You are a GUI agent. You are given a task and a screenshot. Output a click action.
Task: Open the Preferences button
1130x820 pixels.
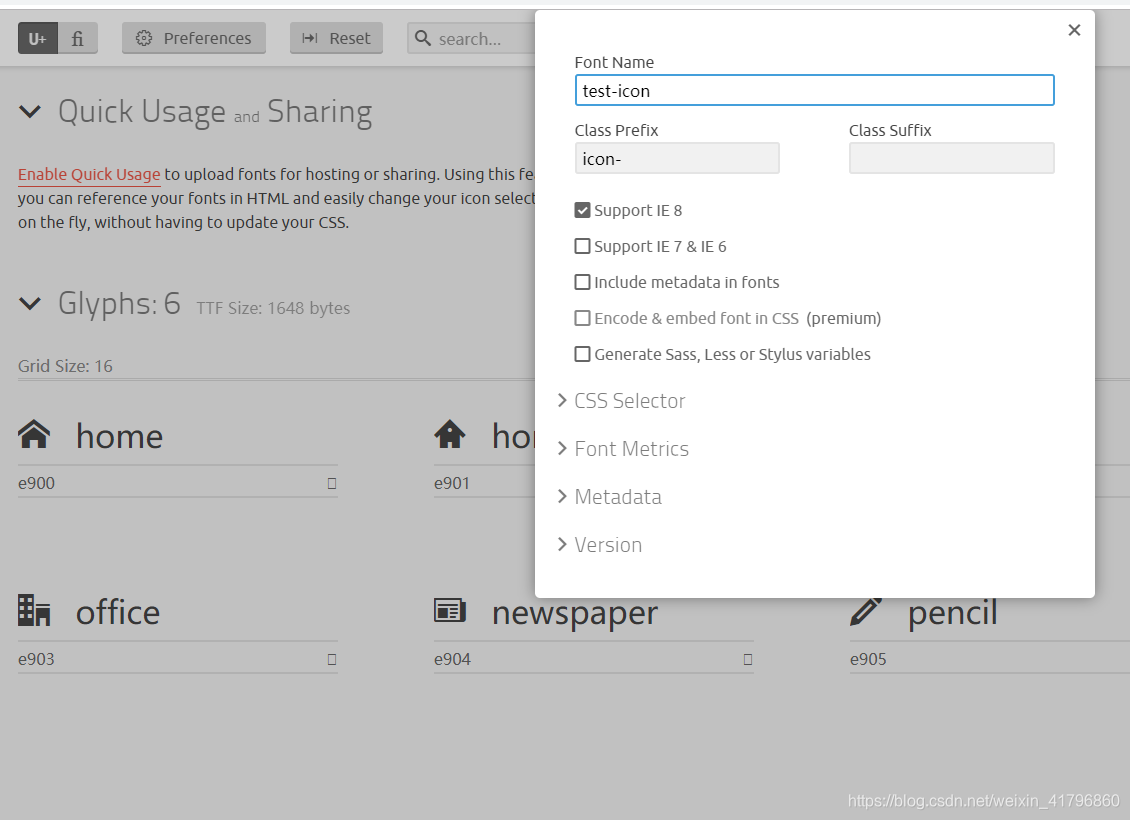click(x=194, y=38)
